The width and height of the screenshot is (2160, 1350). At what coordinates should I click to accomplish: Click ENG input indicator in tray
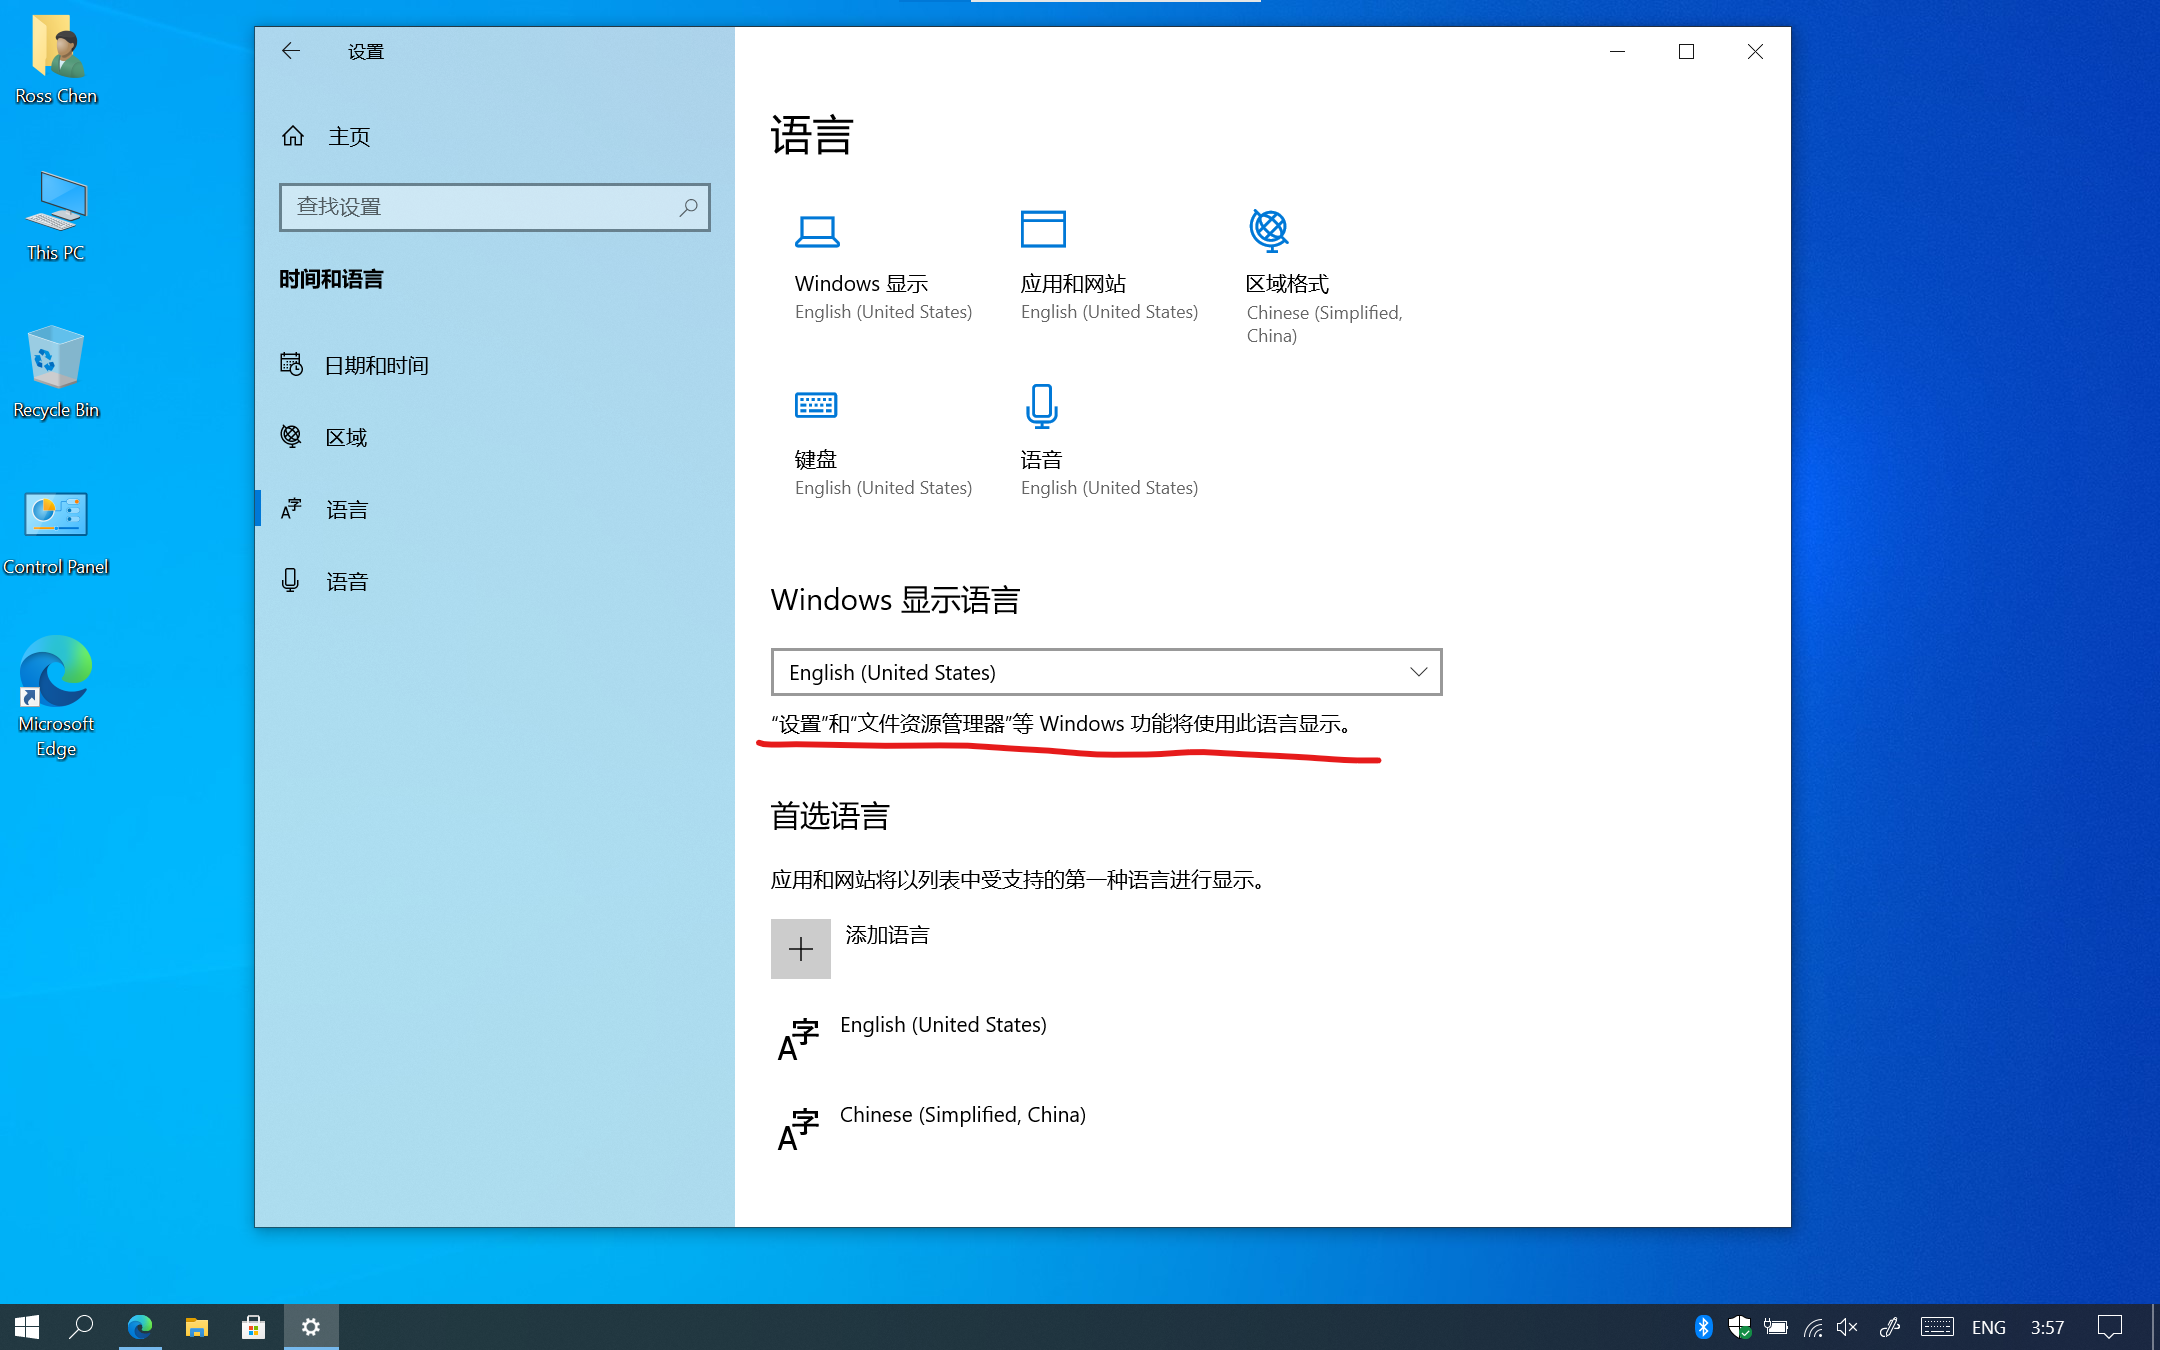click(1988, 1327)
